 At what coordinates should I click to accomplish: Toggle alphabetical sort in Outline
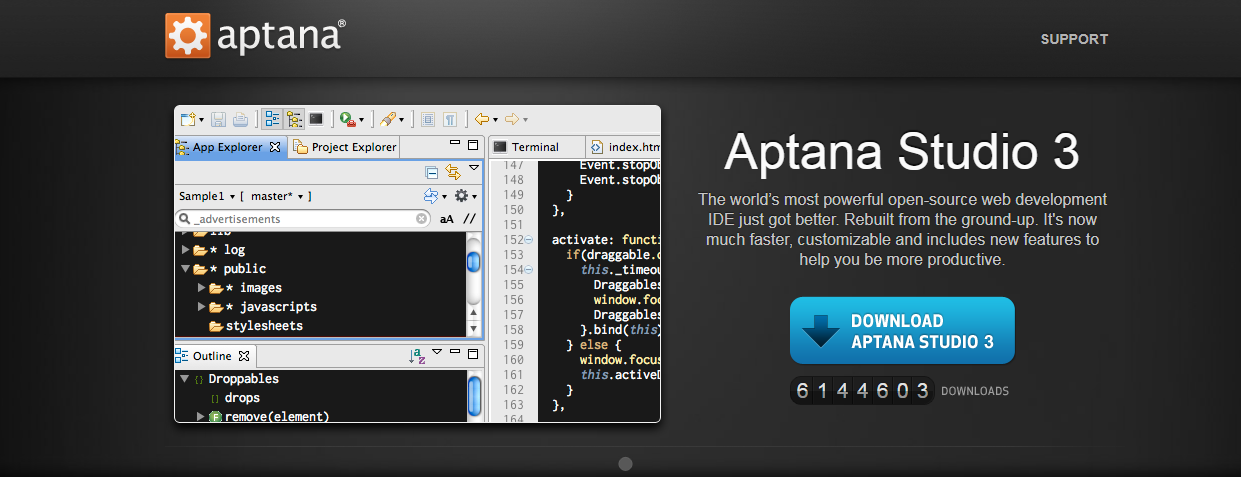pos(418,356)
